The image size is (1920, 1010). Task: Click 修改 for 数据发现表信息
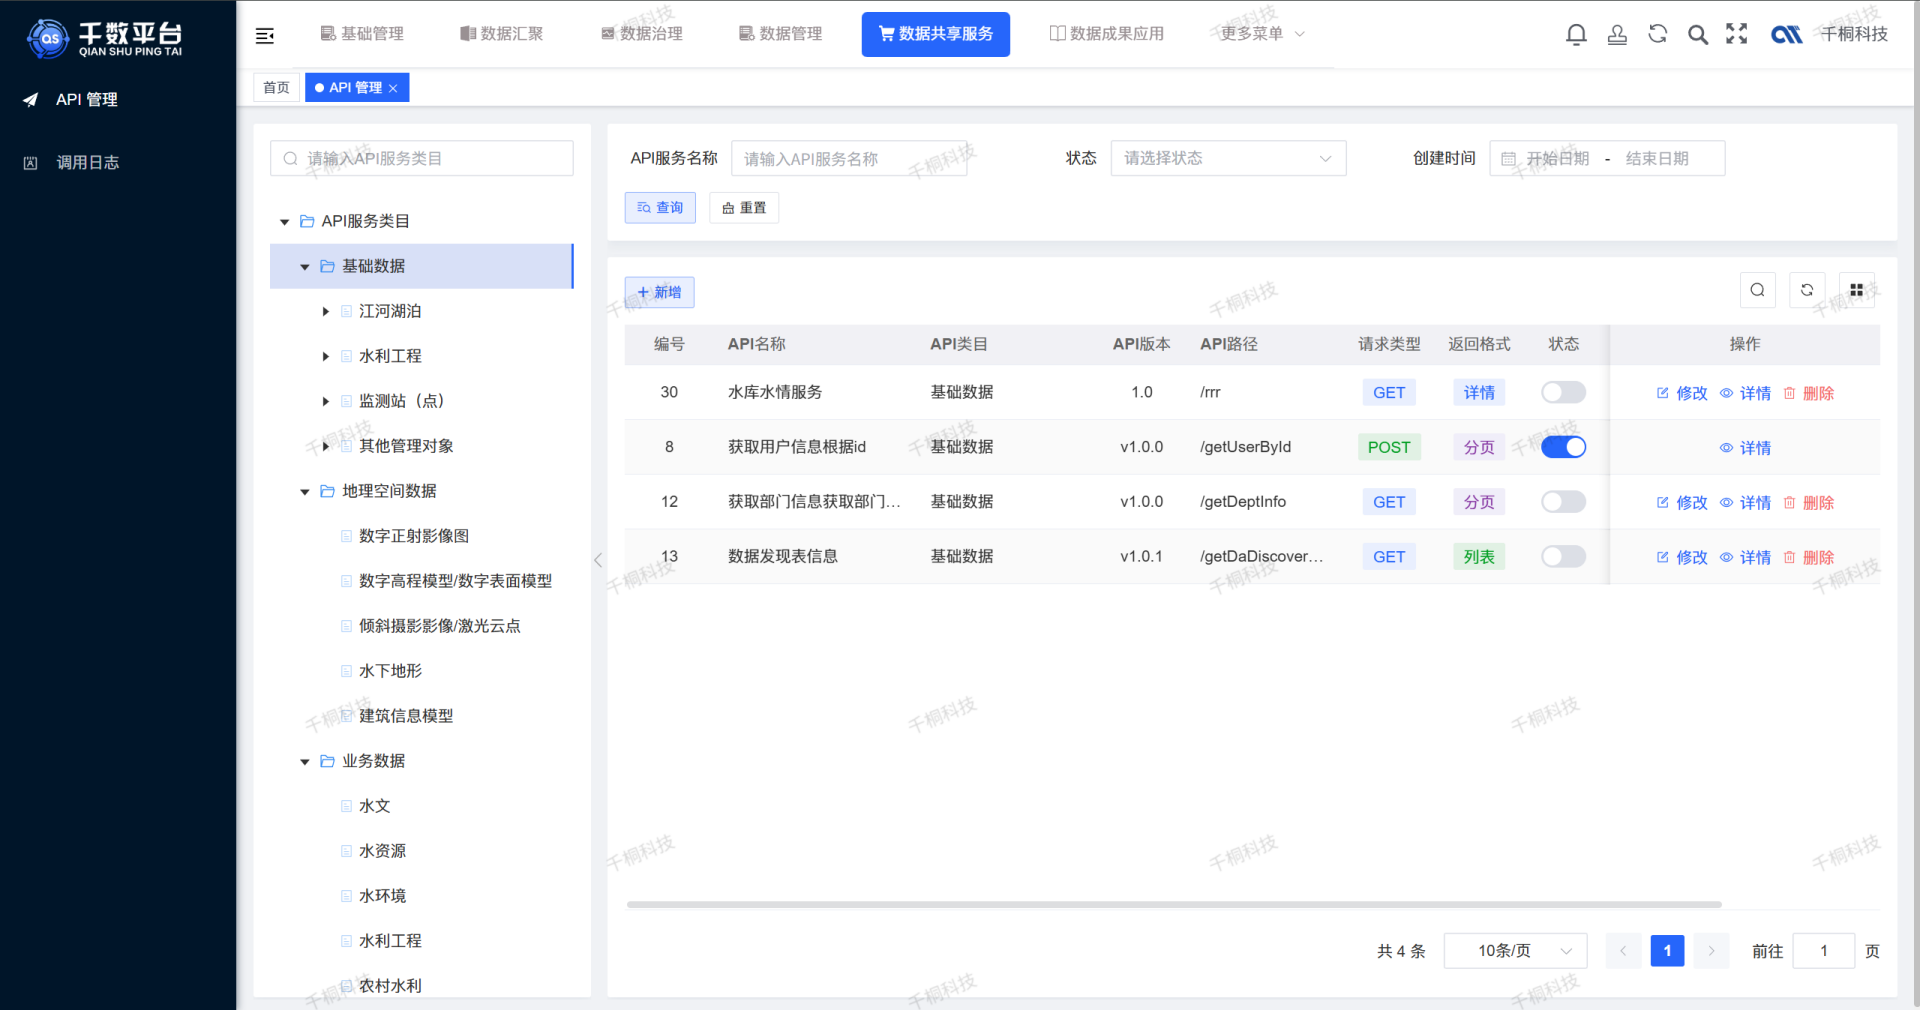click(1682, 557)
